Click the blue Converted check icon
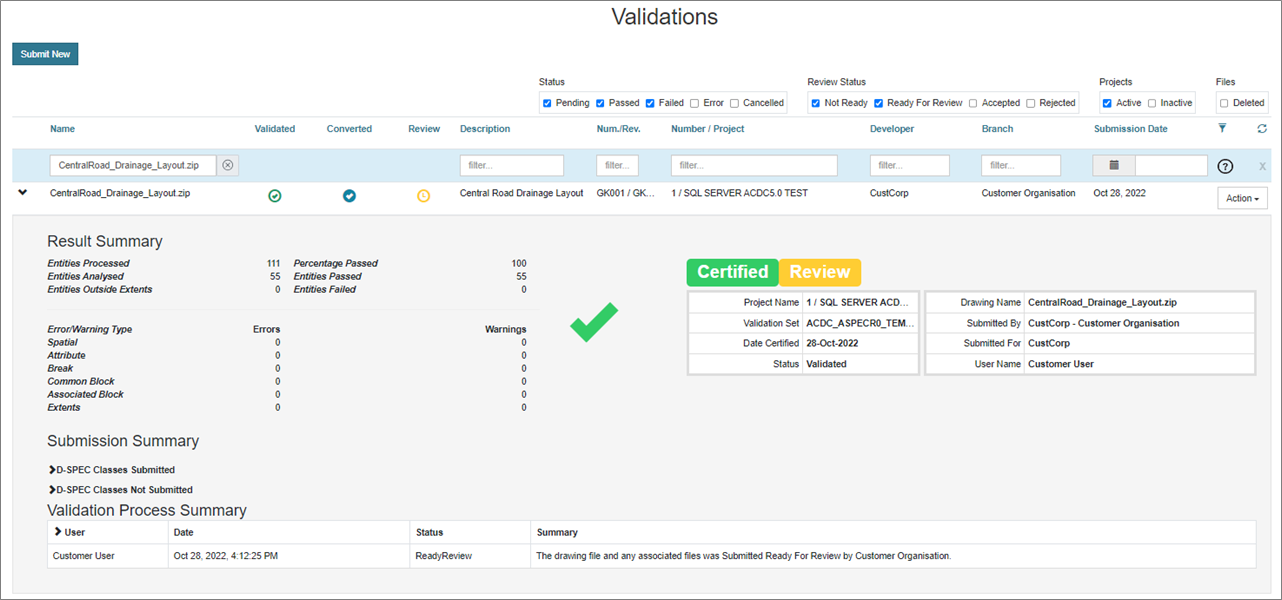The image size is (1282, 600). tap(349, 196)
